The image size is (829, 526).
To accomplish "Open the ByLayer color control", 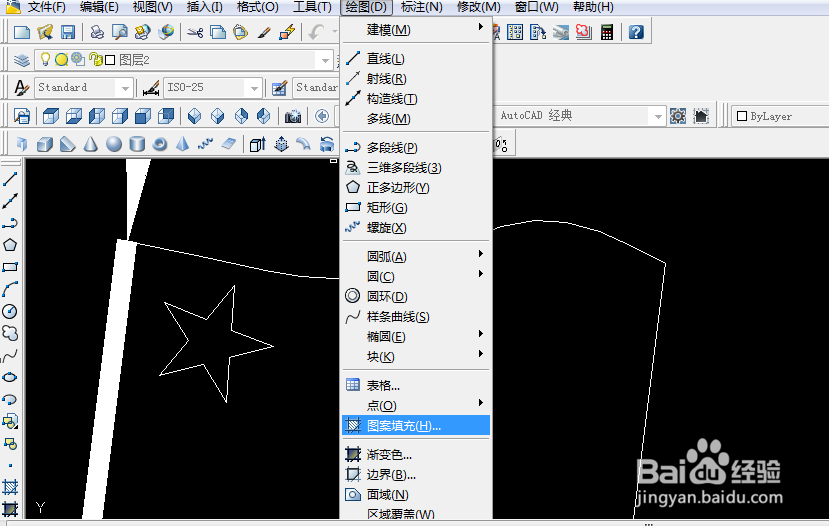I will coord(780,116).
